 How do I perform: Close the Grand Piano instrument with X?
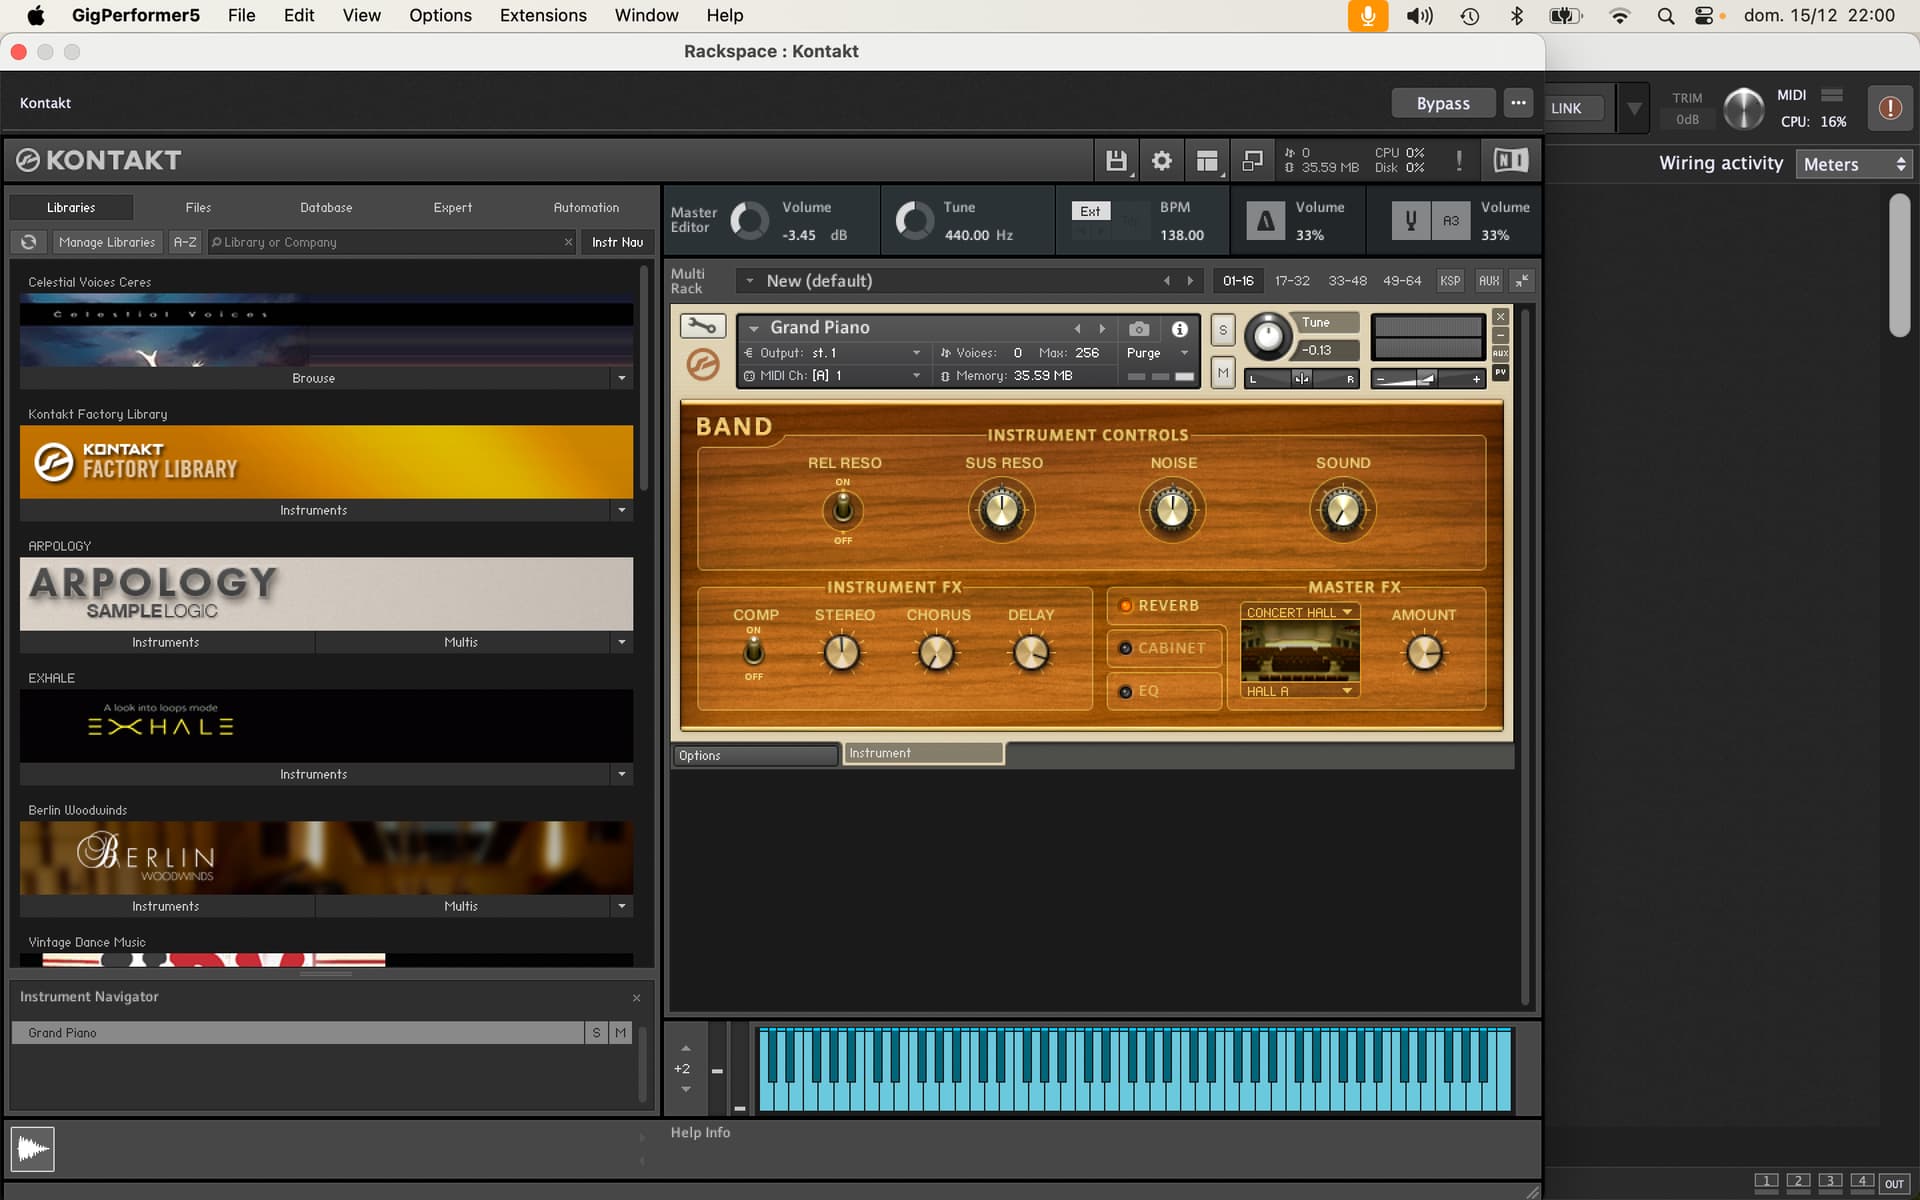click(x=1500, y=317)
